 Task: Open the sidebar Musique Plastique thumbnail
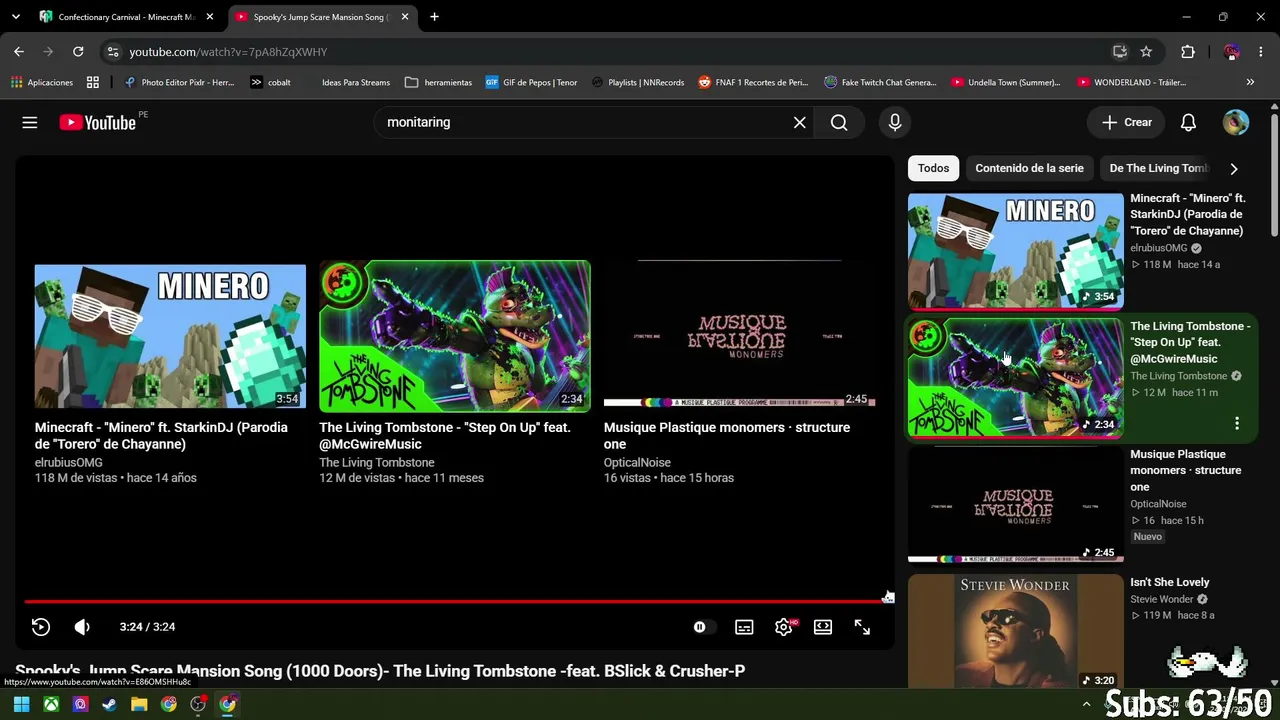click(1015, 504)
